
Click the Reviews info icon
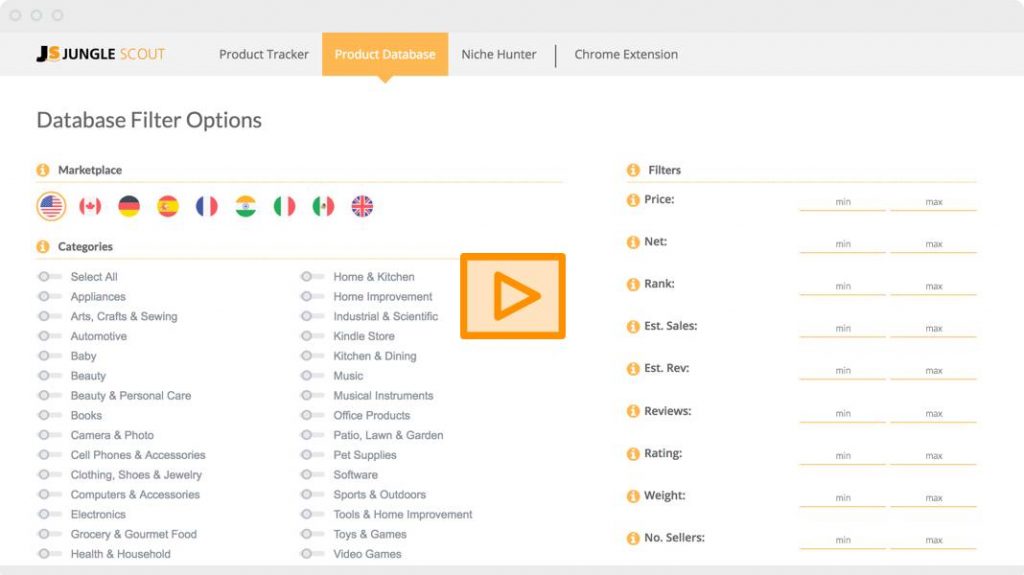pos(633,411)
